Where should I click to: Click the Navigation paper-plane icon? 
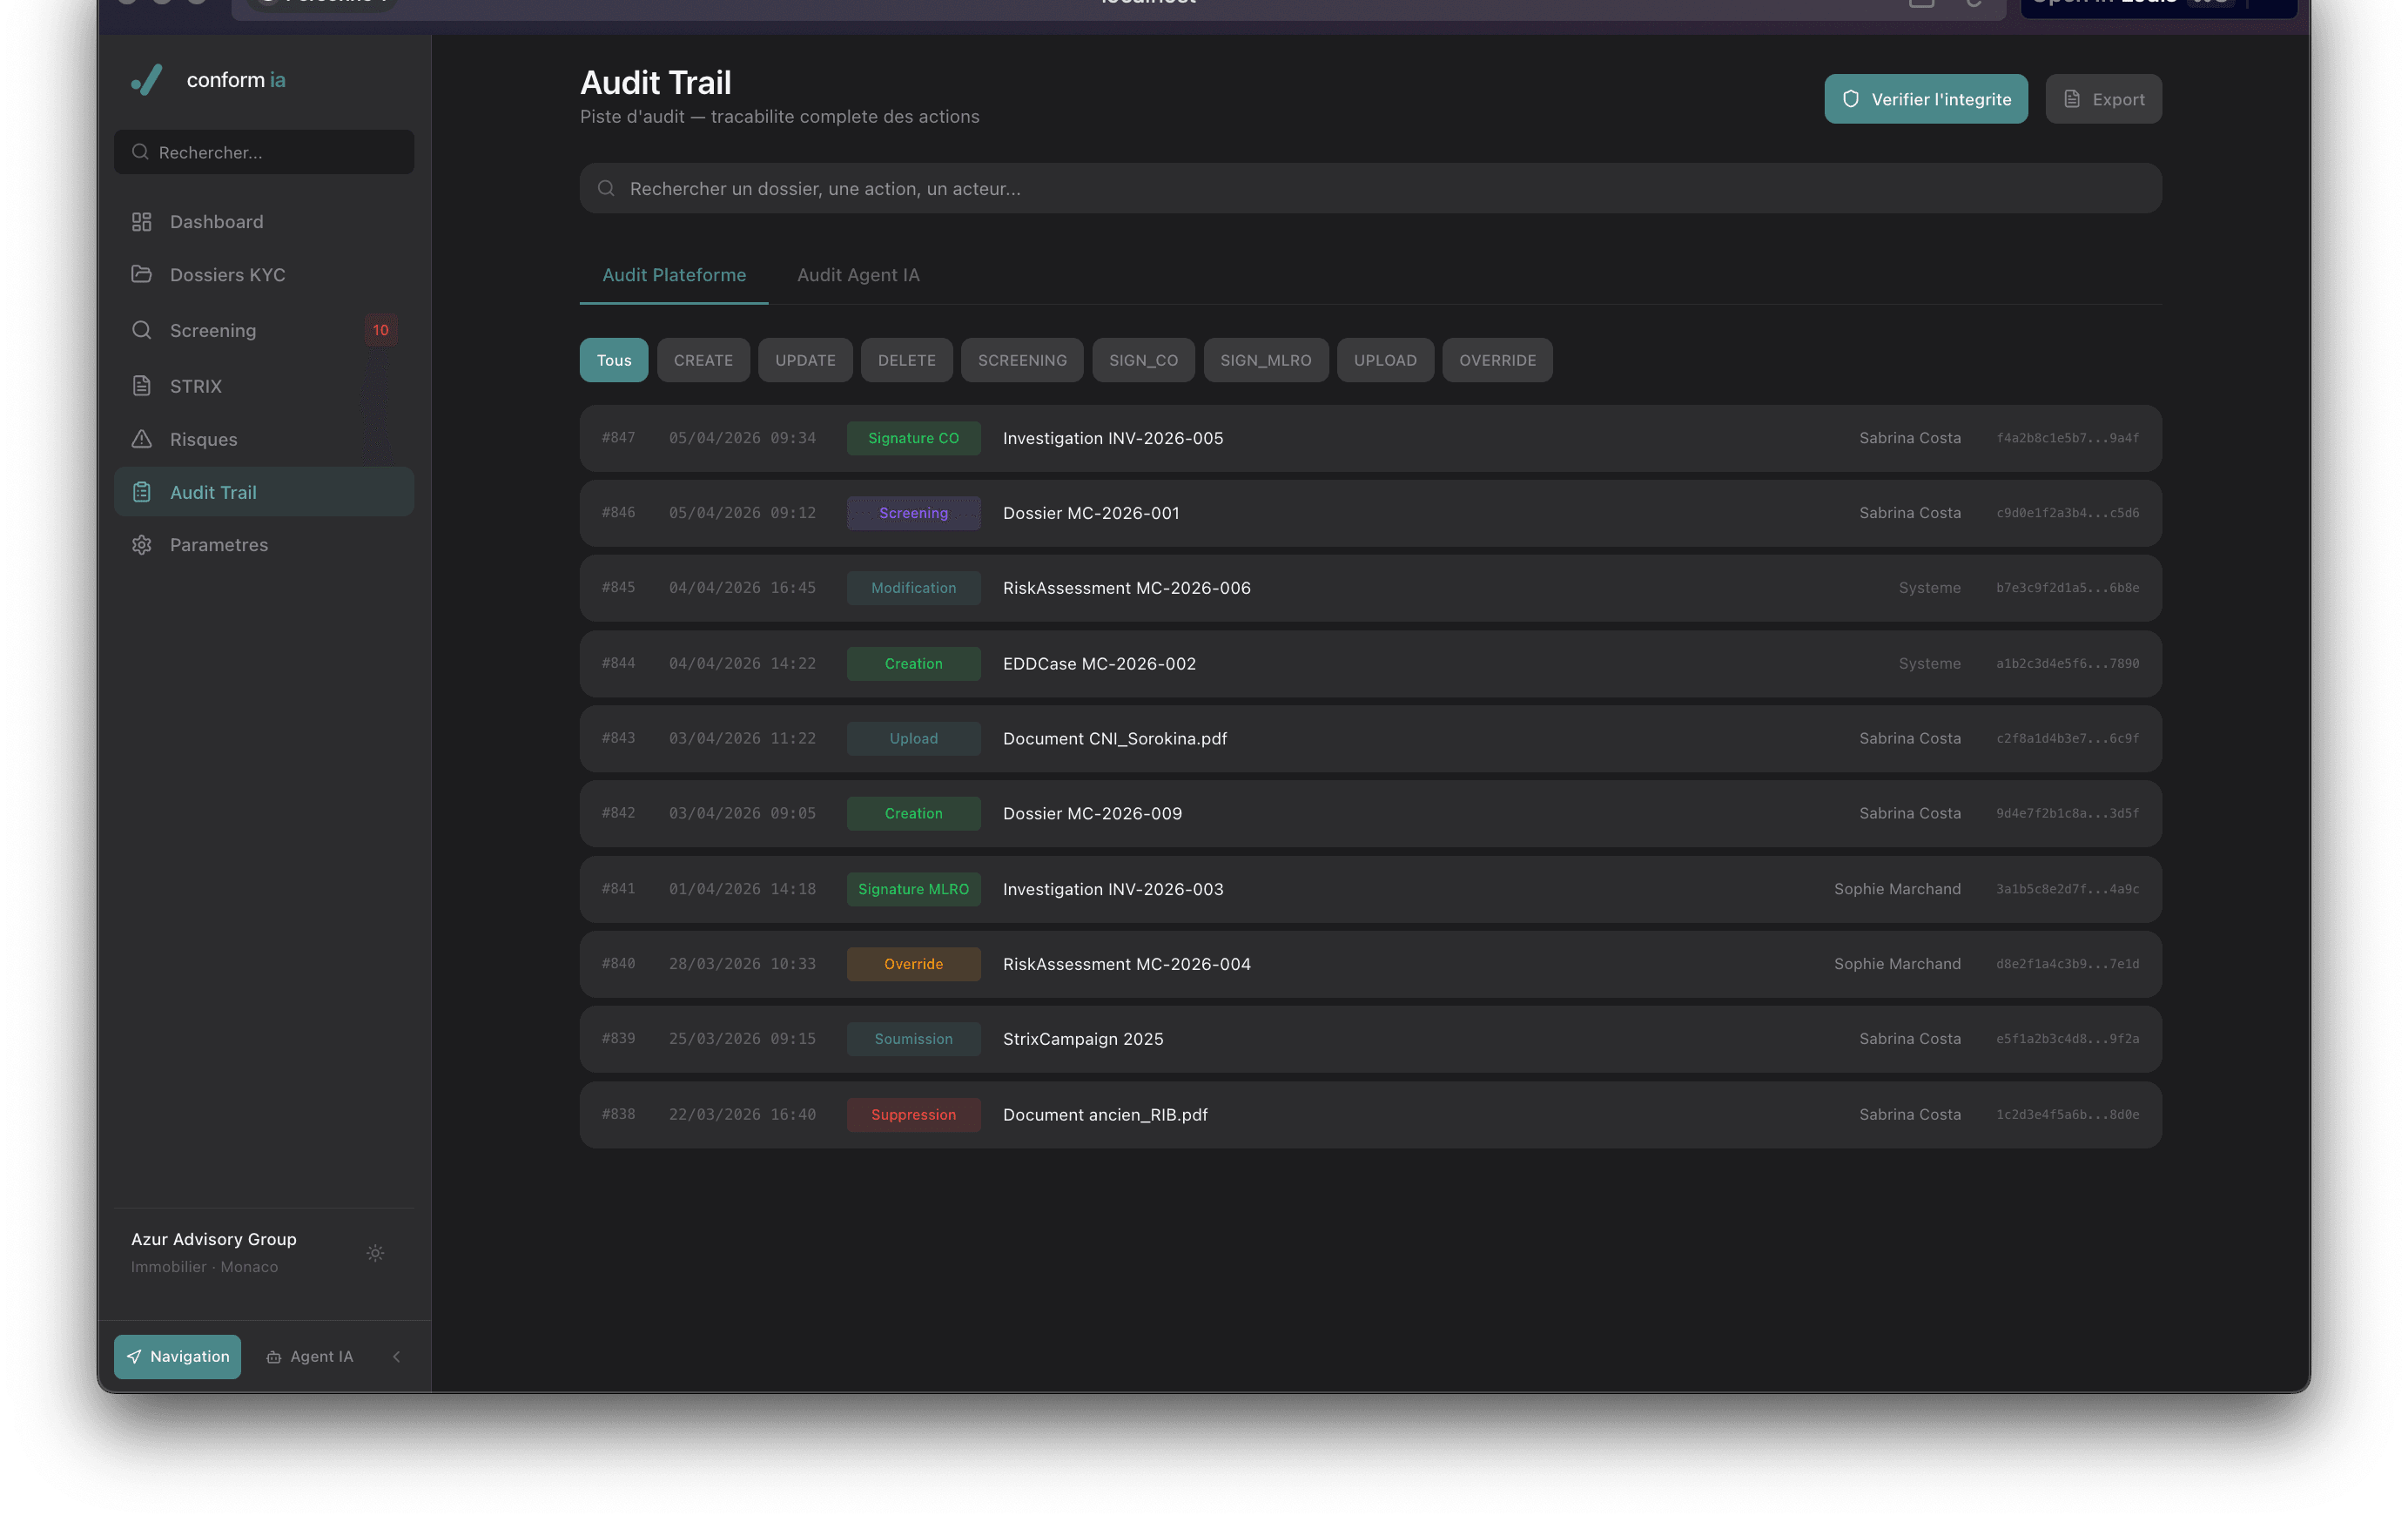[x=135, y=1356]
